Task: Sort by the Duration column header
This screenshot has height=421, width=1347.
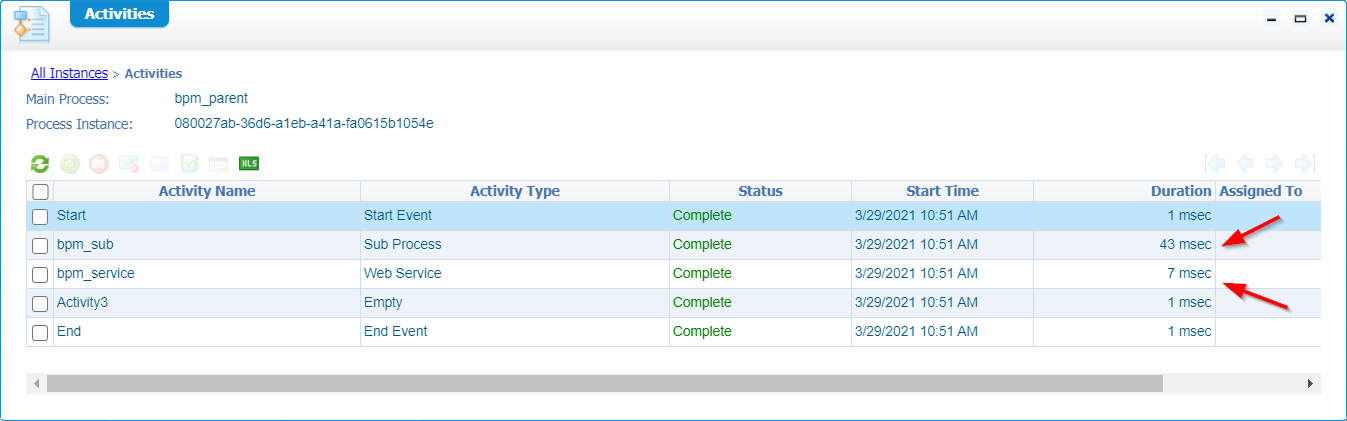Action: (1180, 191)
